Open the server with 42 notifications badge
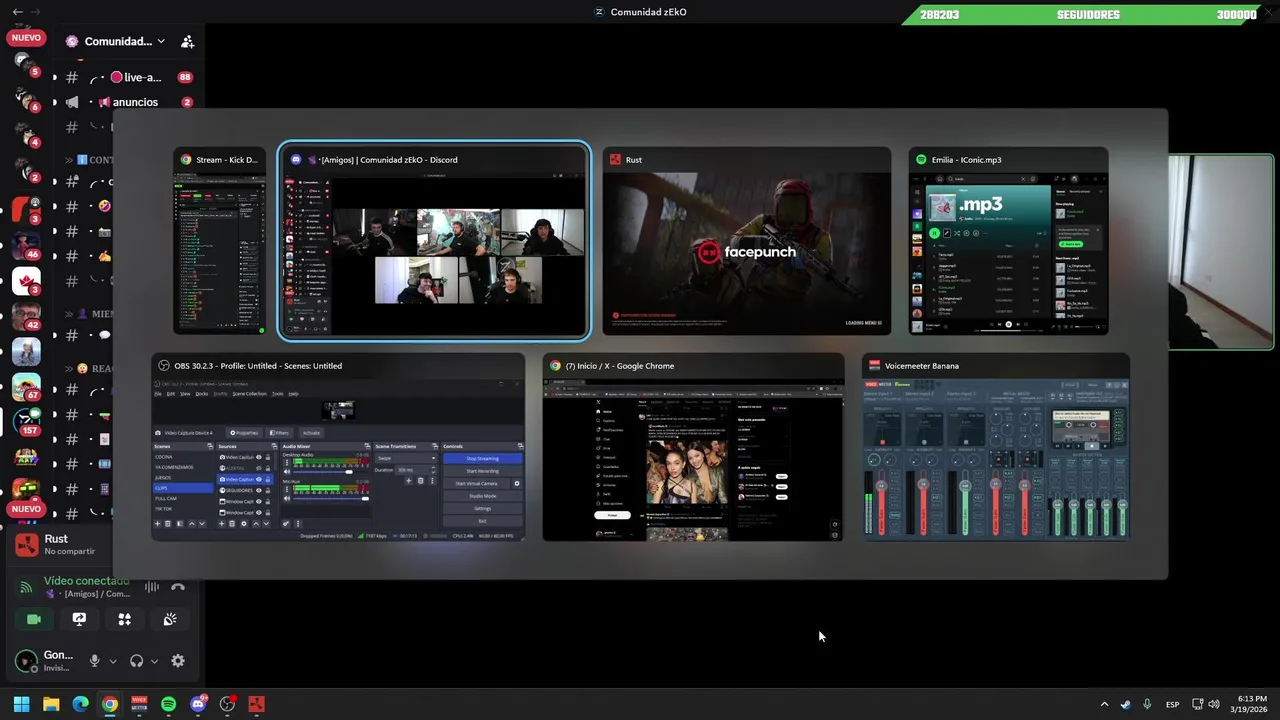 coord(26,317)
